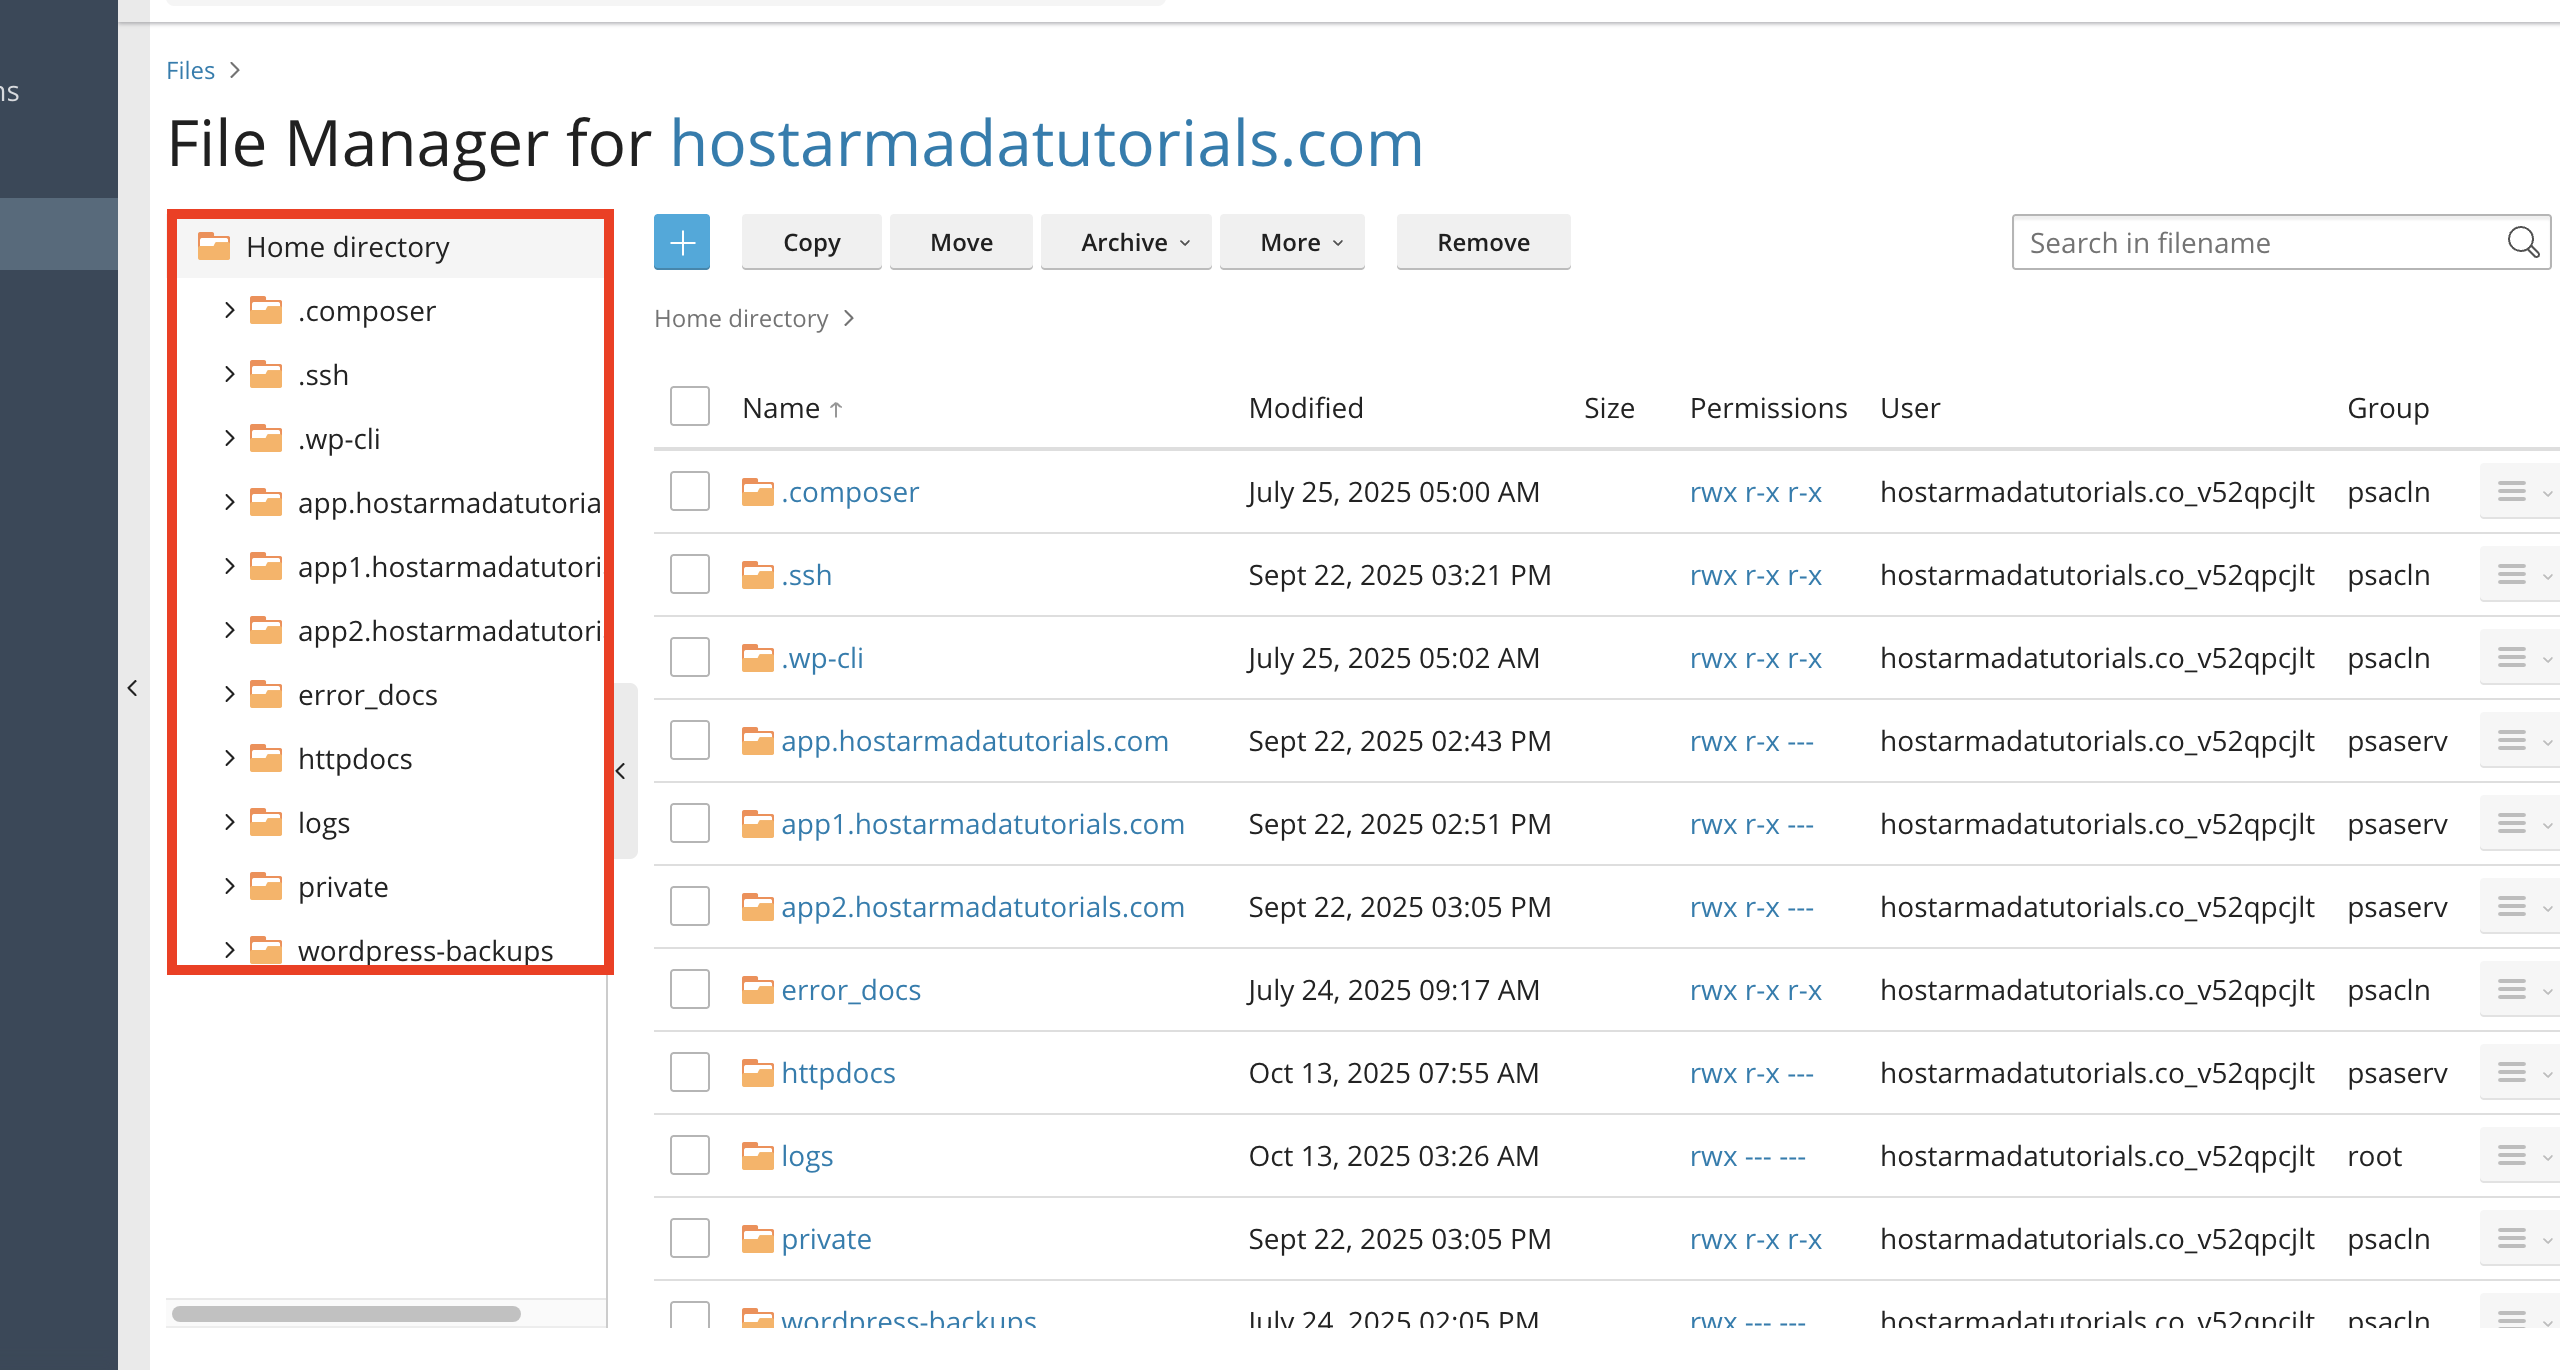Tick the select-all checkbox in header
Viewport: 2560px width, 1370px height.
[690, 406]
